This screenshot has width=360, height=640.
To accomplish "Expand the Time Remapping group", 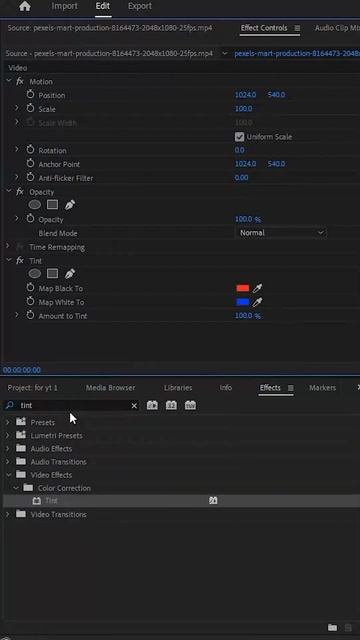I will coord(8,246).
